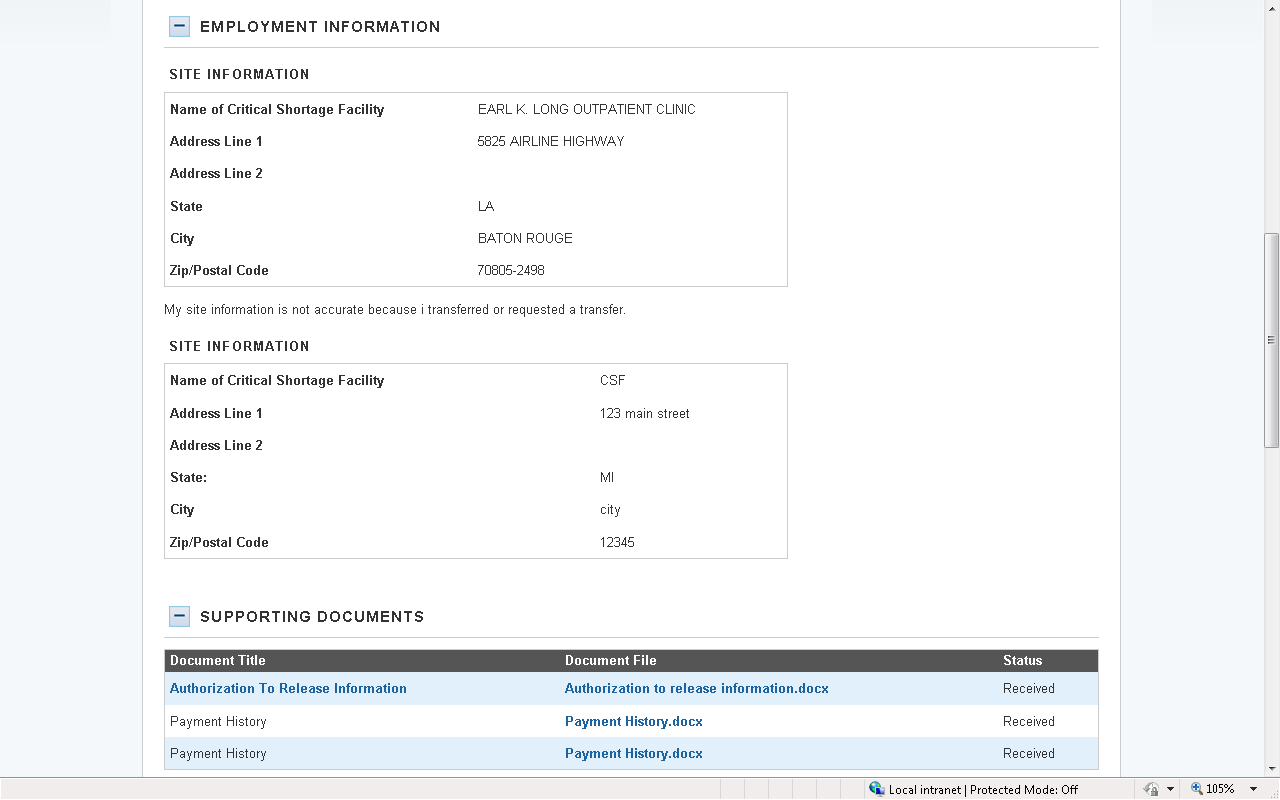Click the EMPLOYMENT INFORMATION heading
Screen dimensions: 1280x800
point(320,27)
